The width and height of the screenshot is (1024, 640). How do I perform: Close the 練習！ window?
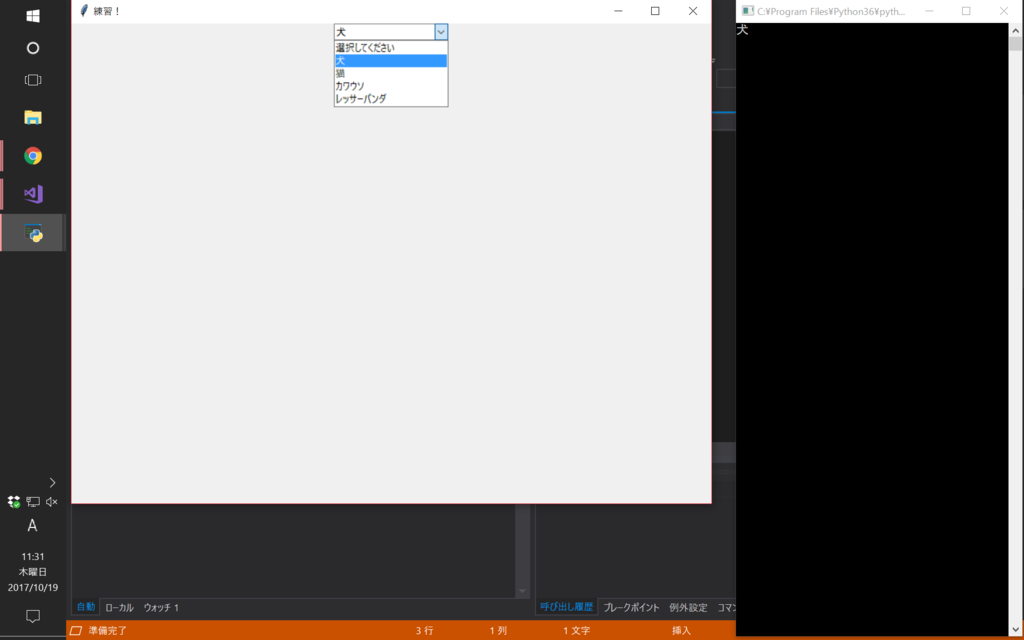[693, 11]
